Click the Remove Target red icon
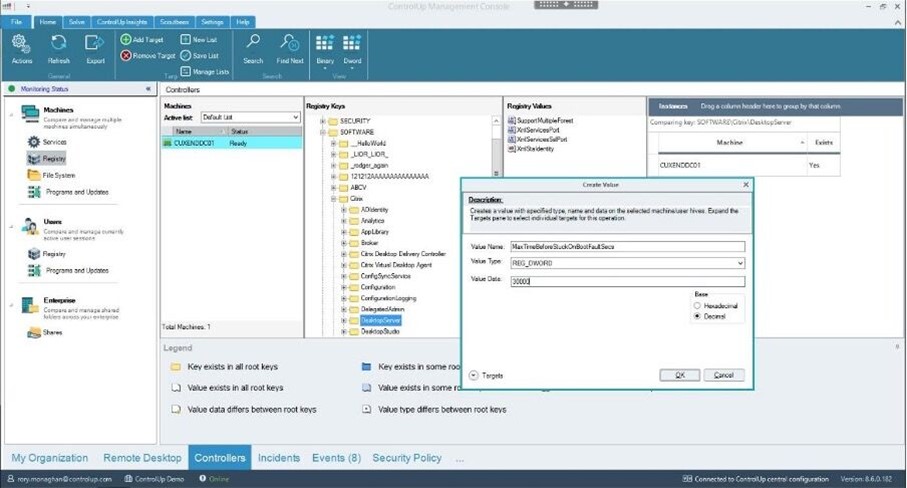 tap(126, 56)
